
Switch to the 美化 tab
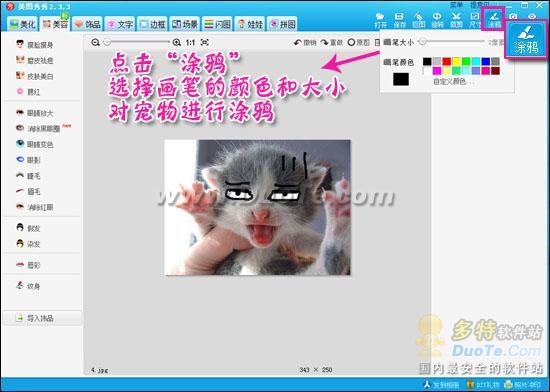tap(22, 24)
